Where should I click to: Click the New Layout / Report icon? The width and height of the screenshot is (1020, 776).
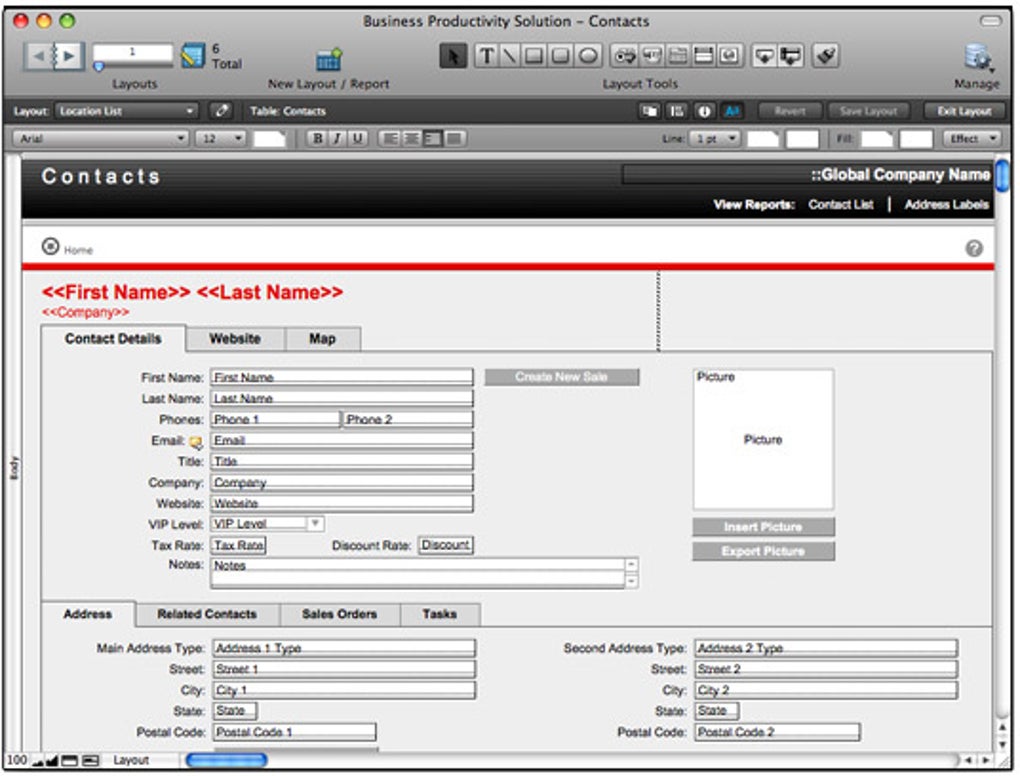point(329,59)
